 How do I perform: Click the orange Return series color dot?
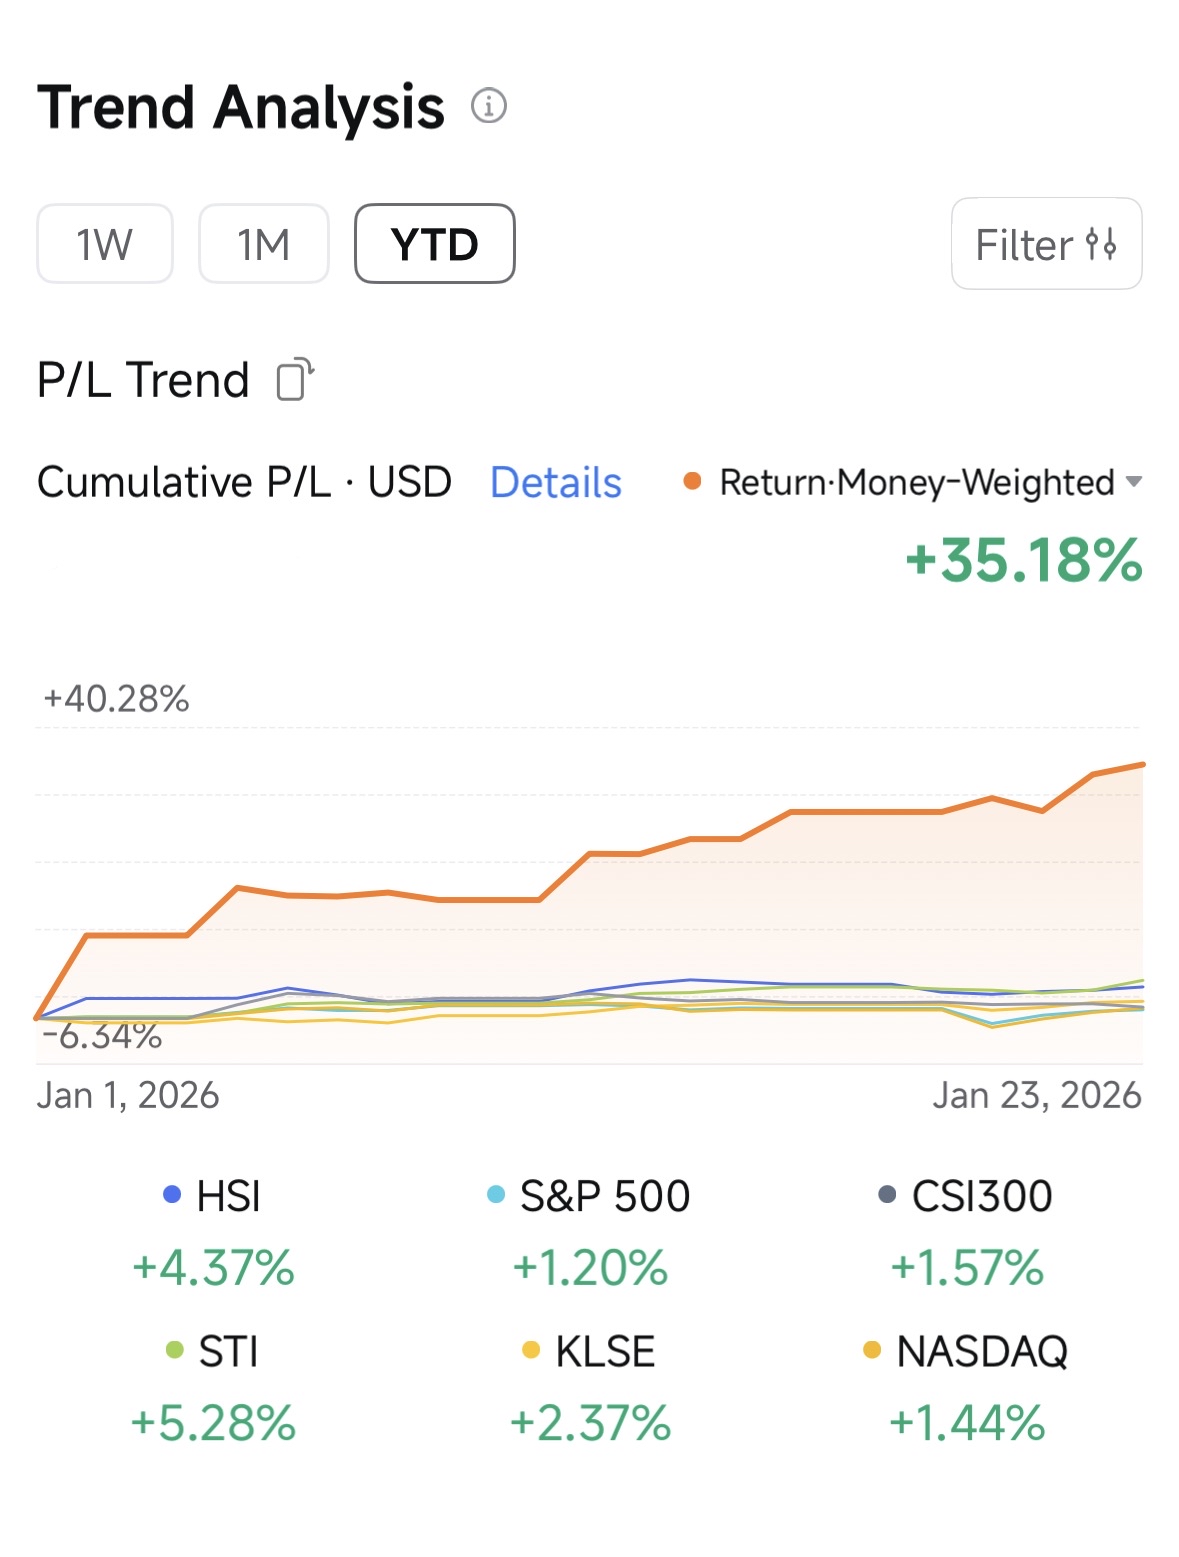coord(692,482)
